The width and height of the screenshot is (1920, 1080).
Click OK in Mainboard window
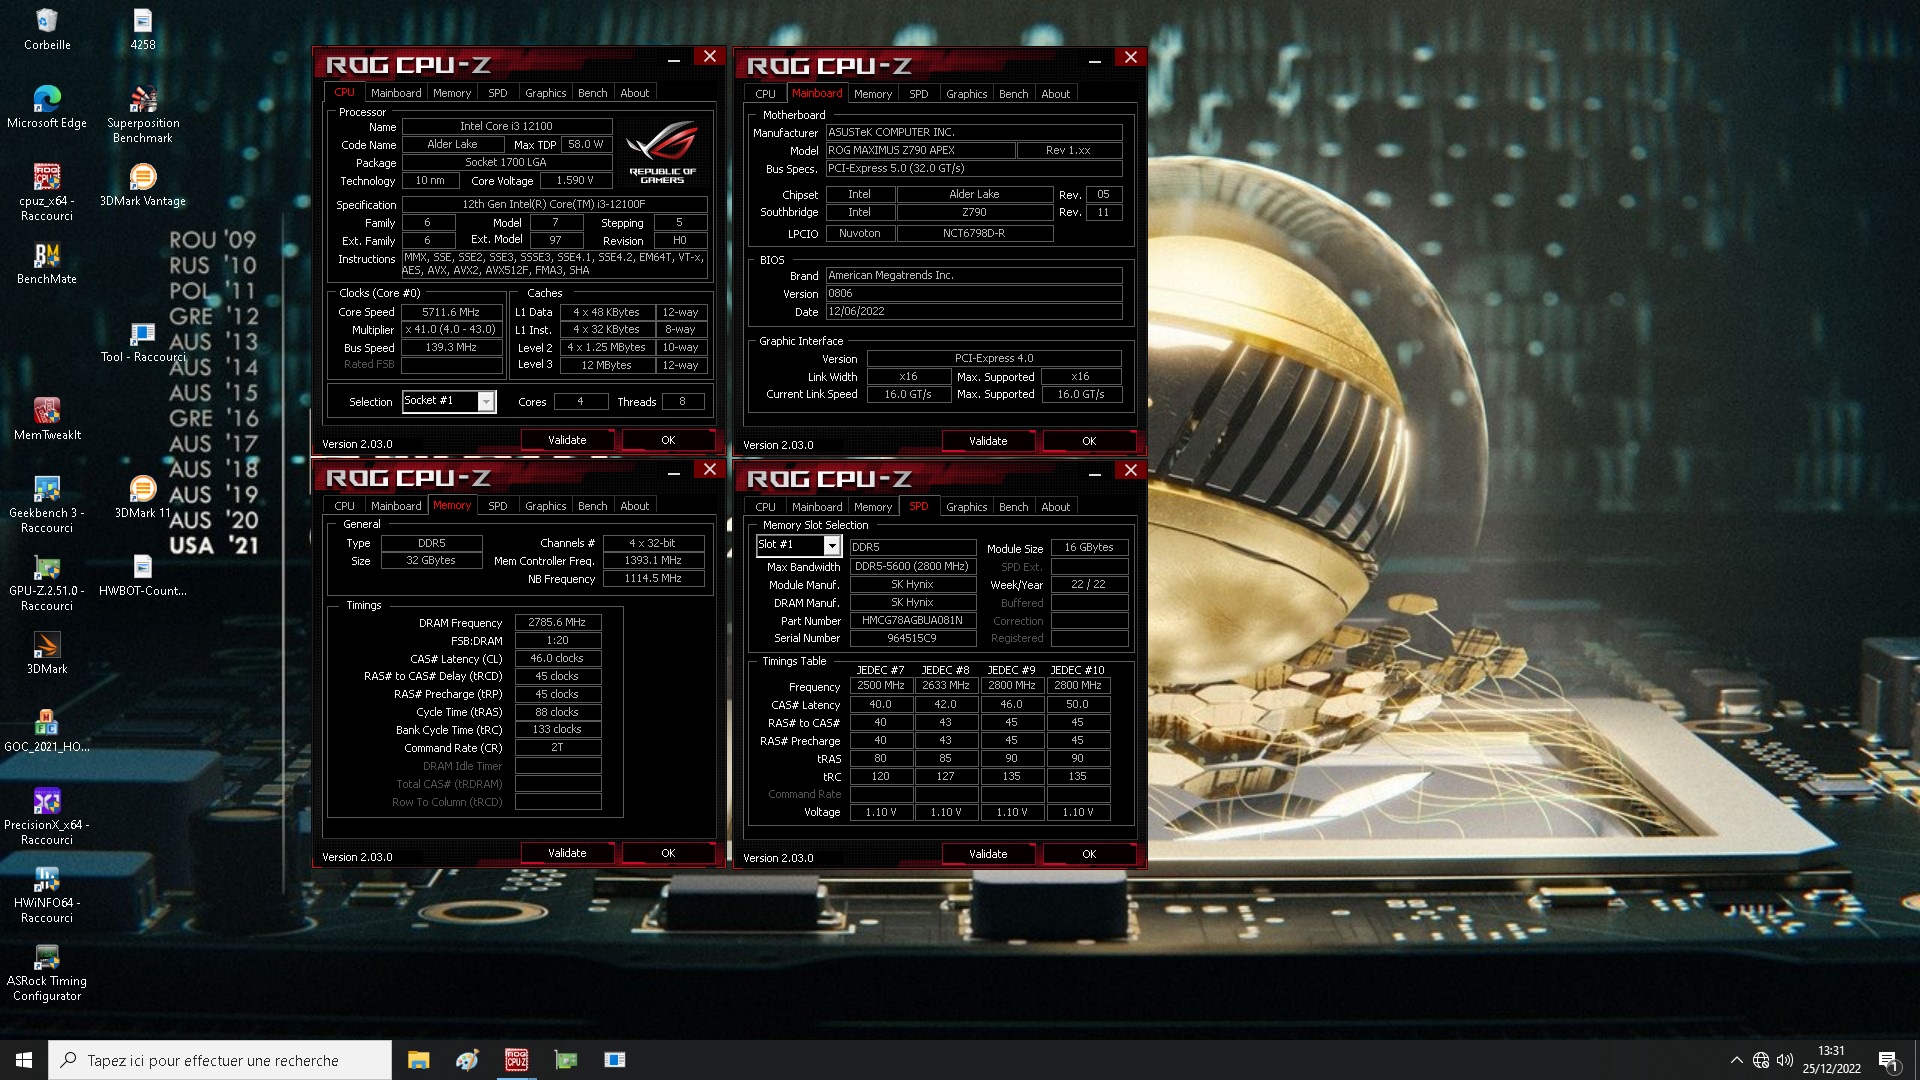click(1089, 441)
